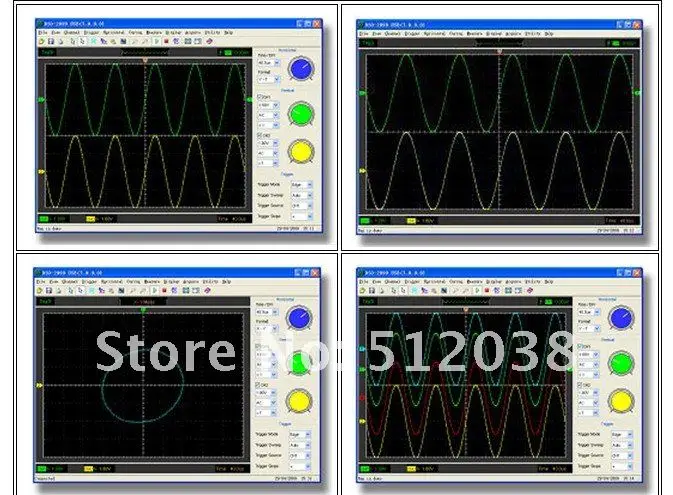The height and width of the screenshot is (495, 673).
Task: Click the Save disk icon in bottom-left window
Action: click(x=49, y=291)
